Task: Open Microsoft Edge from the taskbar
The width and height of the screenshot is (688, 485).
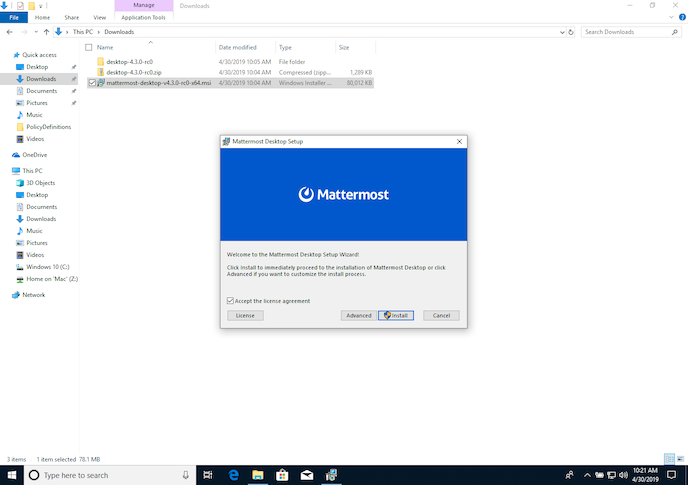Action: 231,474
